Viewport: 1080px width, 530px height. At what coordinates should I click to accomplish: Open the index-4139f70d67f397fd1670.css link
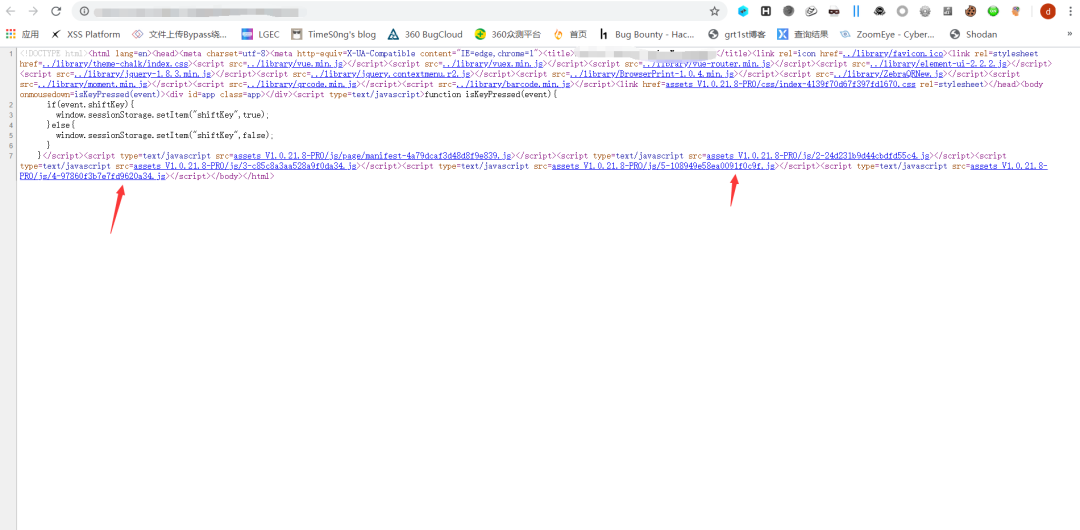pos(790,84)
